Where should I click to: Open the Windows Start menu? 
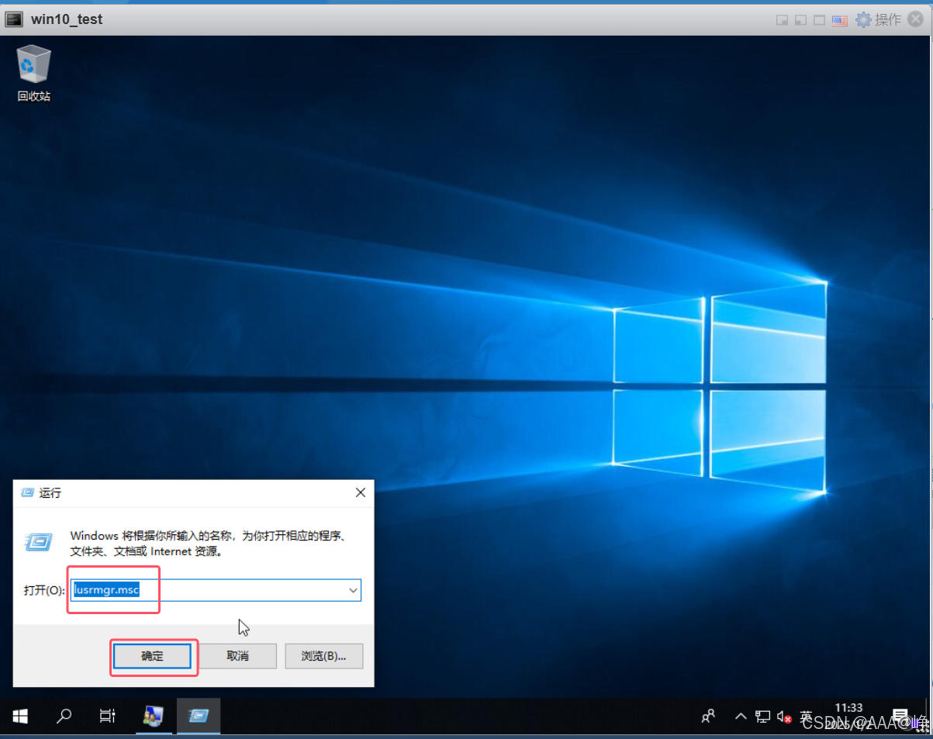[x=20, y=716]
